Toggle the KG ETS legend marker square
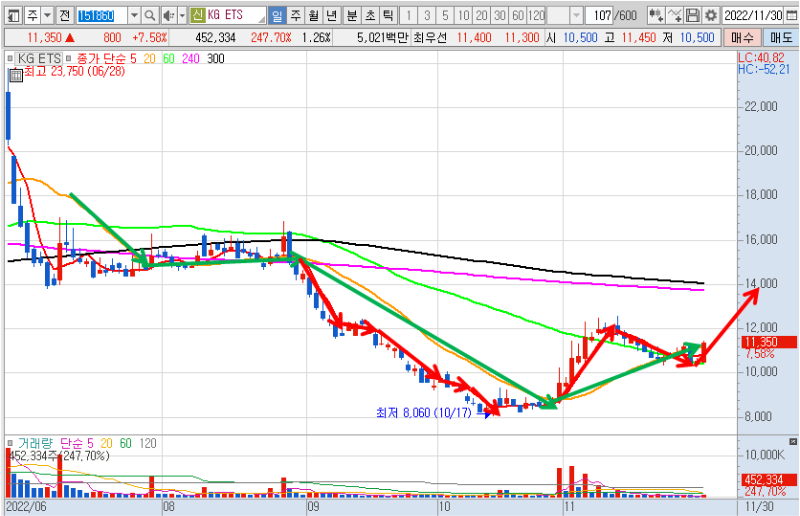The width and height of the screenshot is (800, 516). [10, 59]
